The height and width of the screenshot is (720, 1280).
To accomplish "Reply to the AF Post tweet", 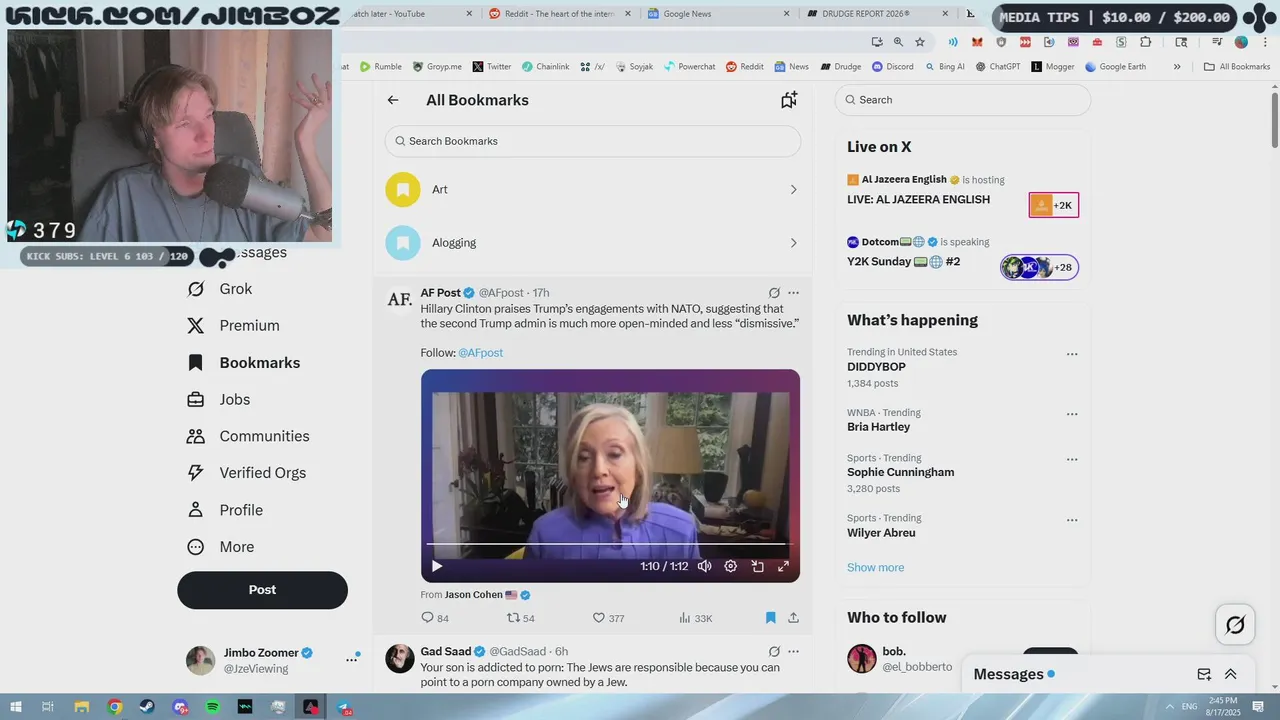I will click(435, 618).
